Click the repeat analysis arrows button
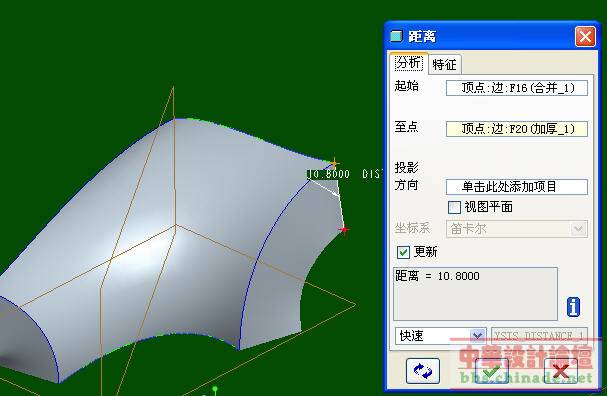 (423, 370)
